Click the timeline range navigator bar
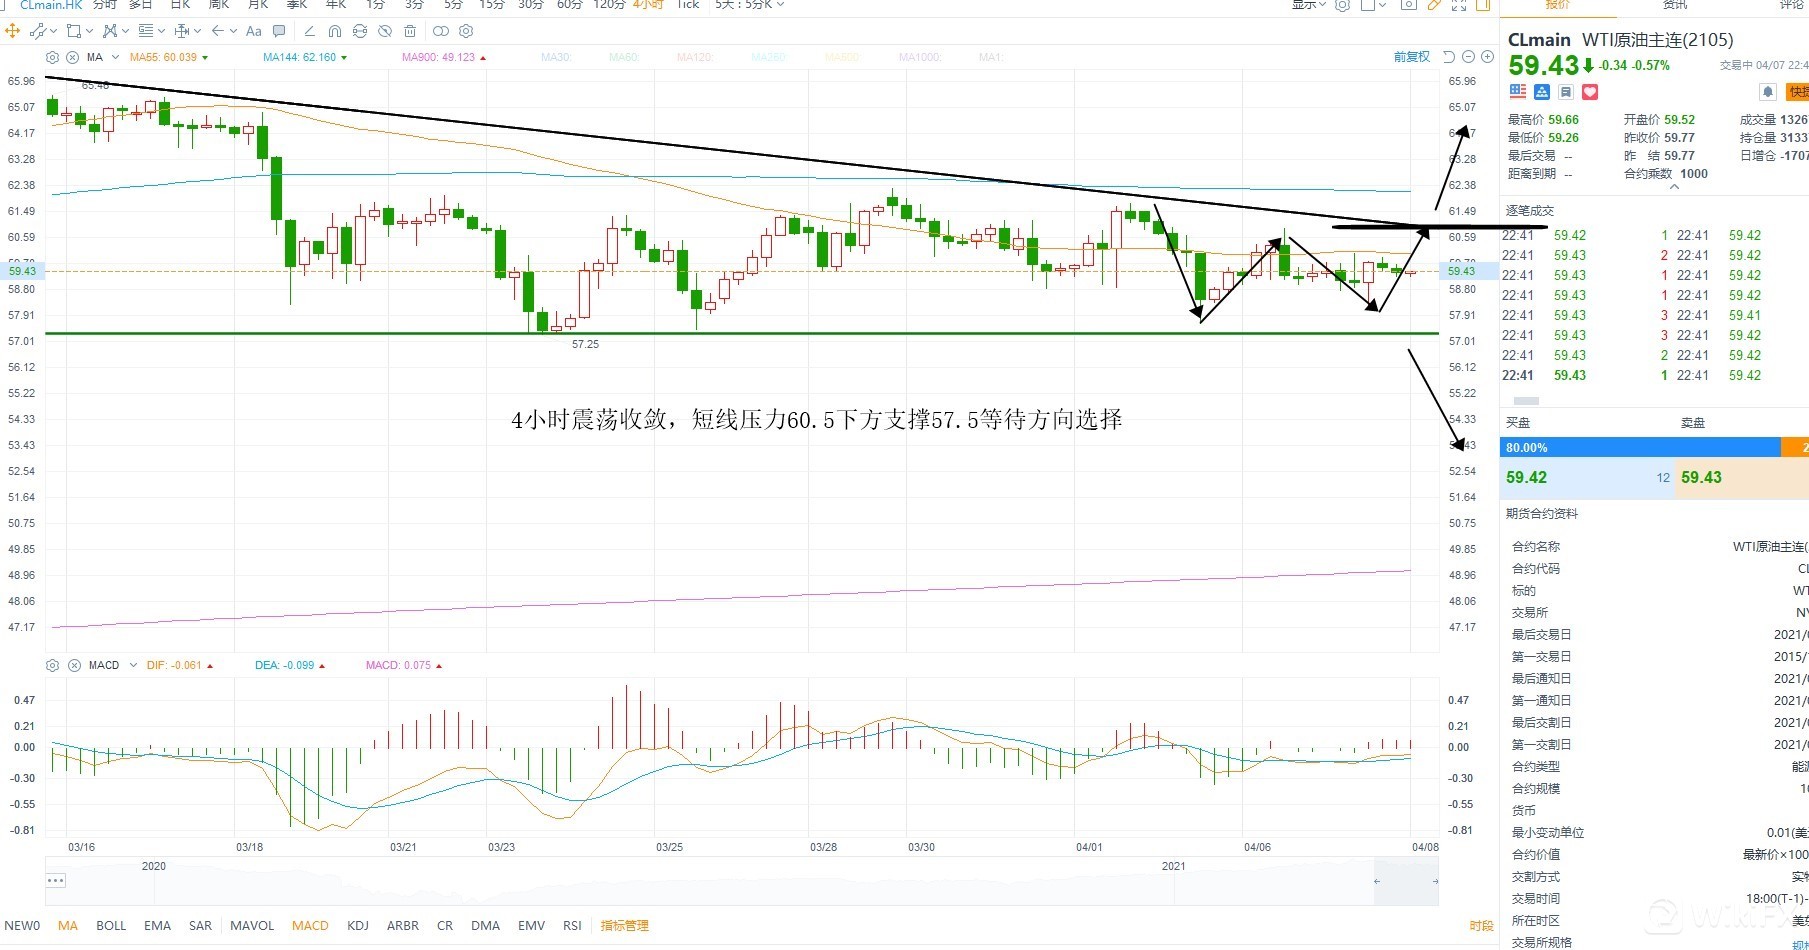Viewport: 1809px width, 950px height. pos(740,881)
